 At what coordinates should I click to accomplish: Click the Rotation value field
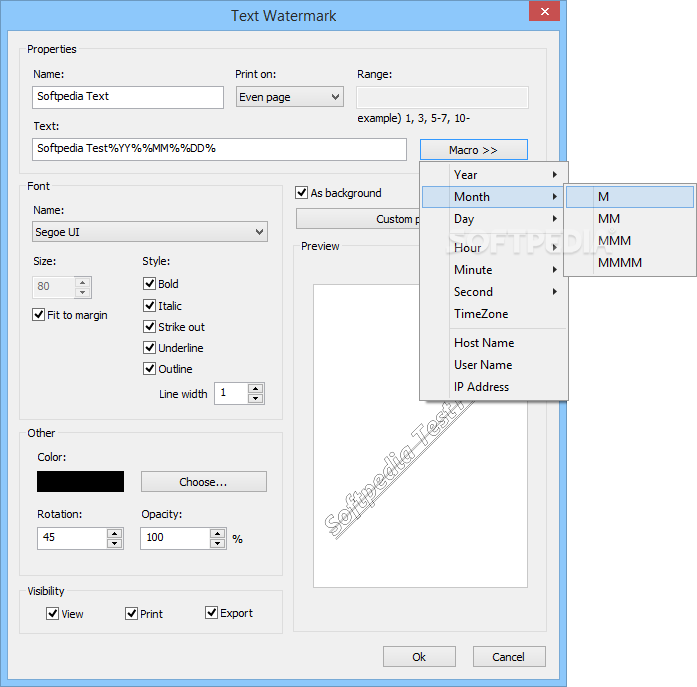[72, 539]
